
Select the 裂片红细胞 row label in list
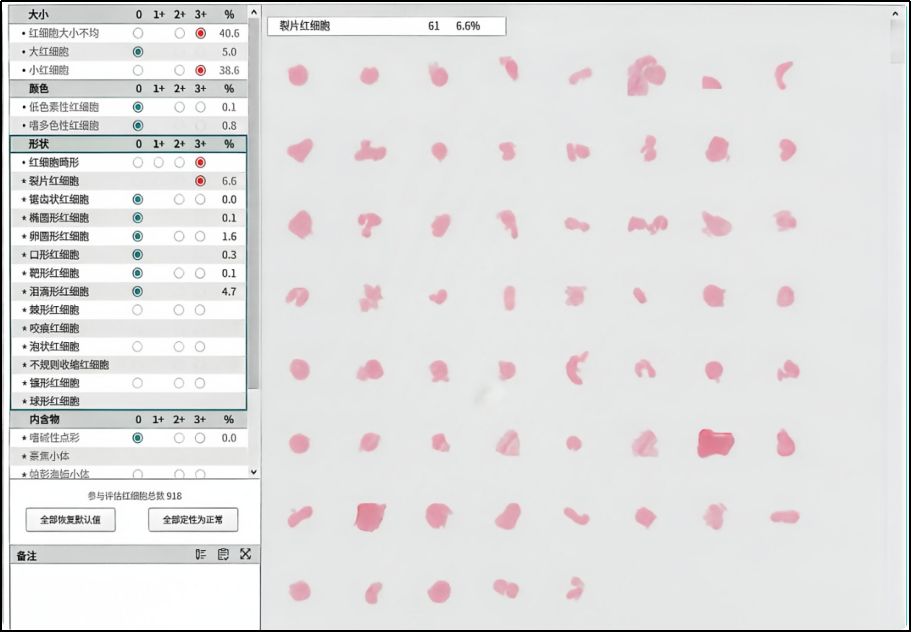tap(54, 181)
